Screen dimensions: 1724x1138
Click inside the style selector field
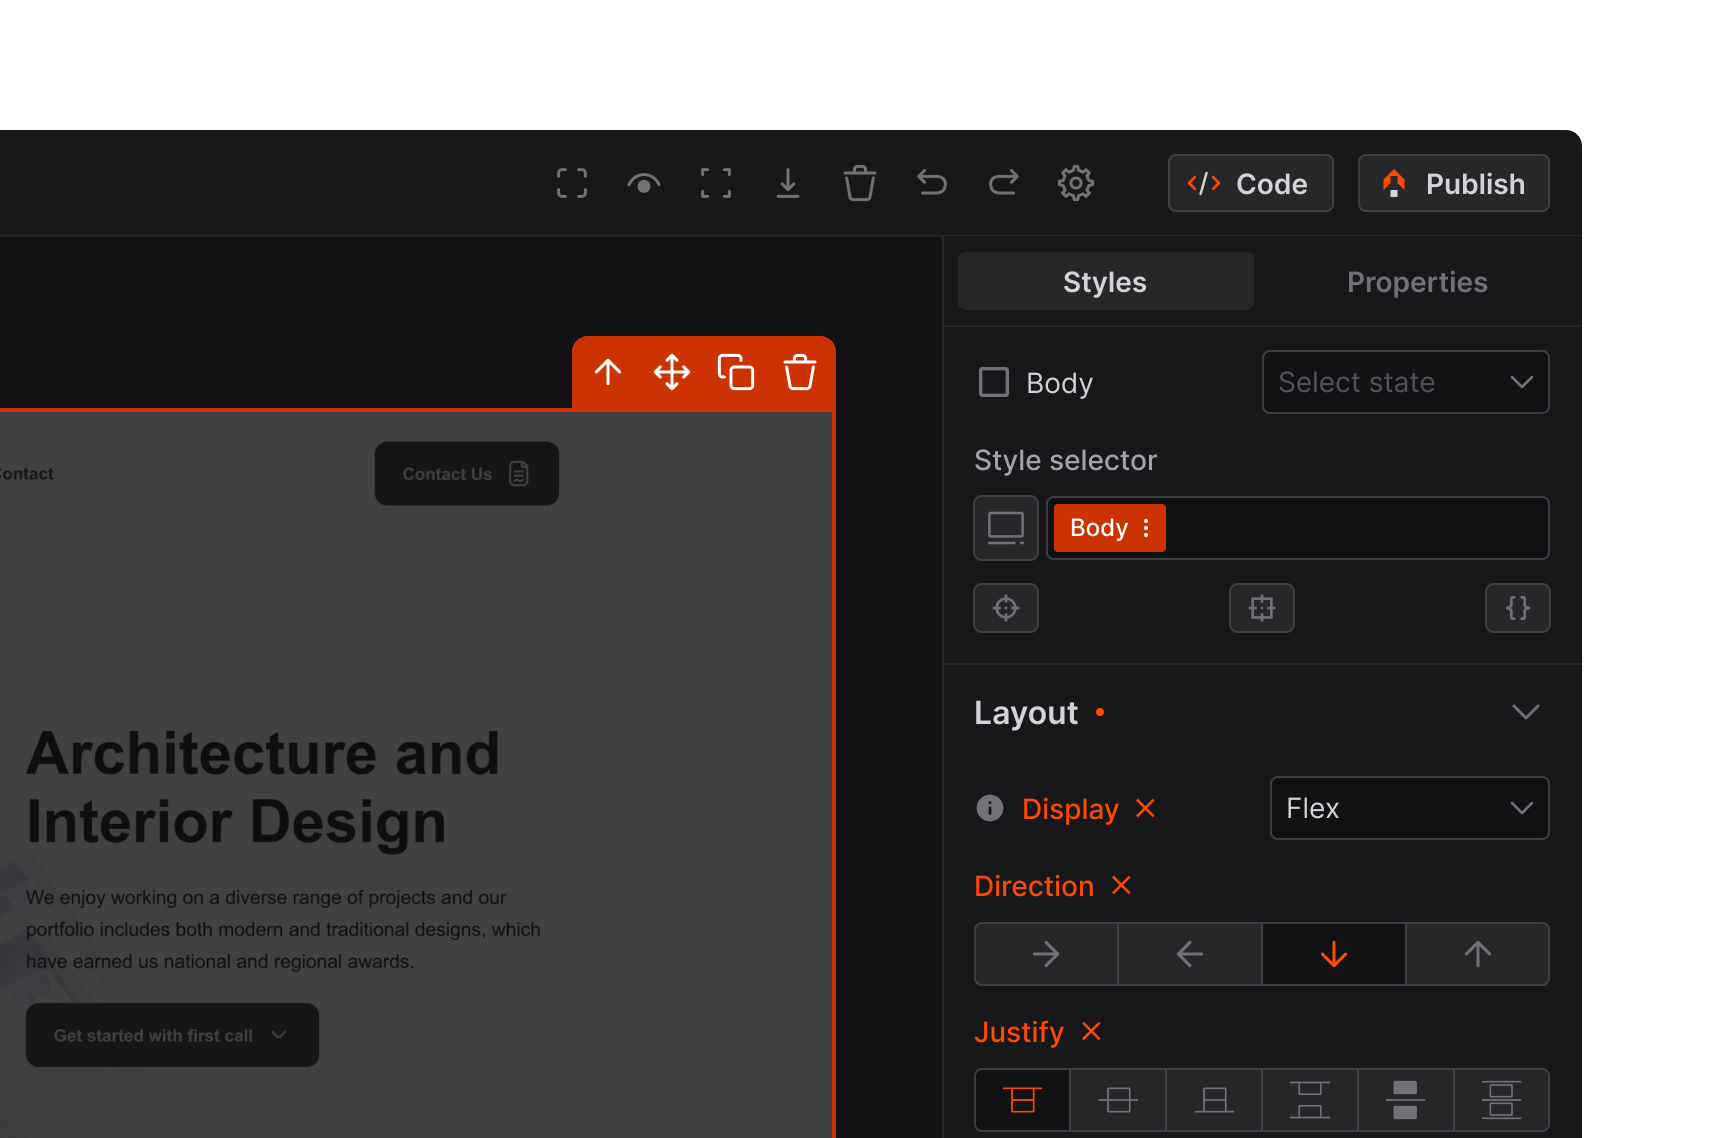coord(1297,528)
